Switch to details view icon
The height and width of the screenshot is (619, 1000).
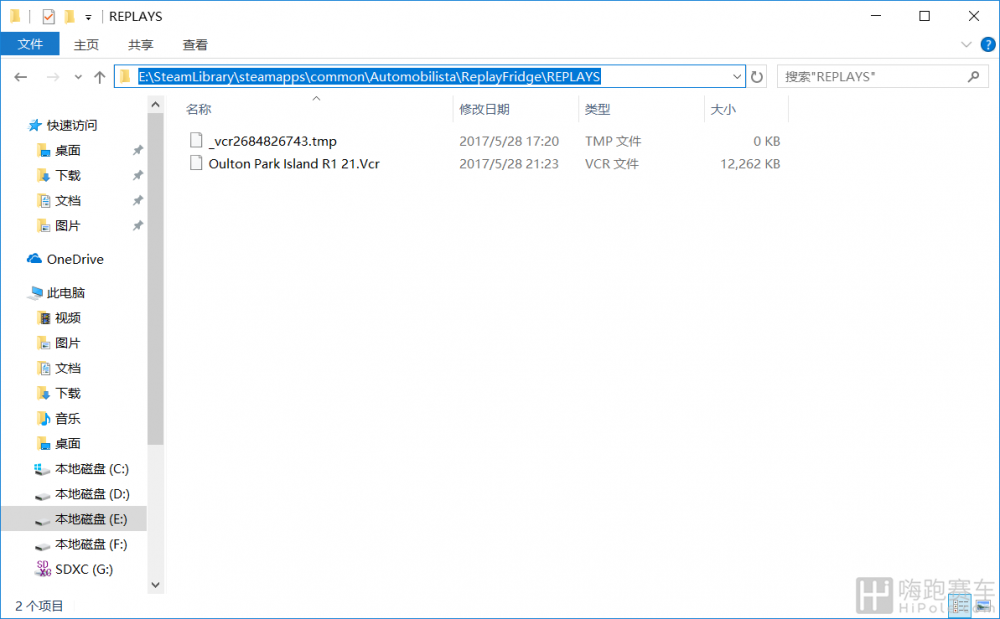(960, 606)
